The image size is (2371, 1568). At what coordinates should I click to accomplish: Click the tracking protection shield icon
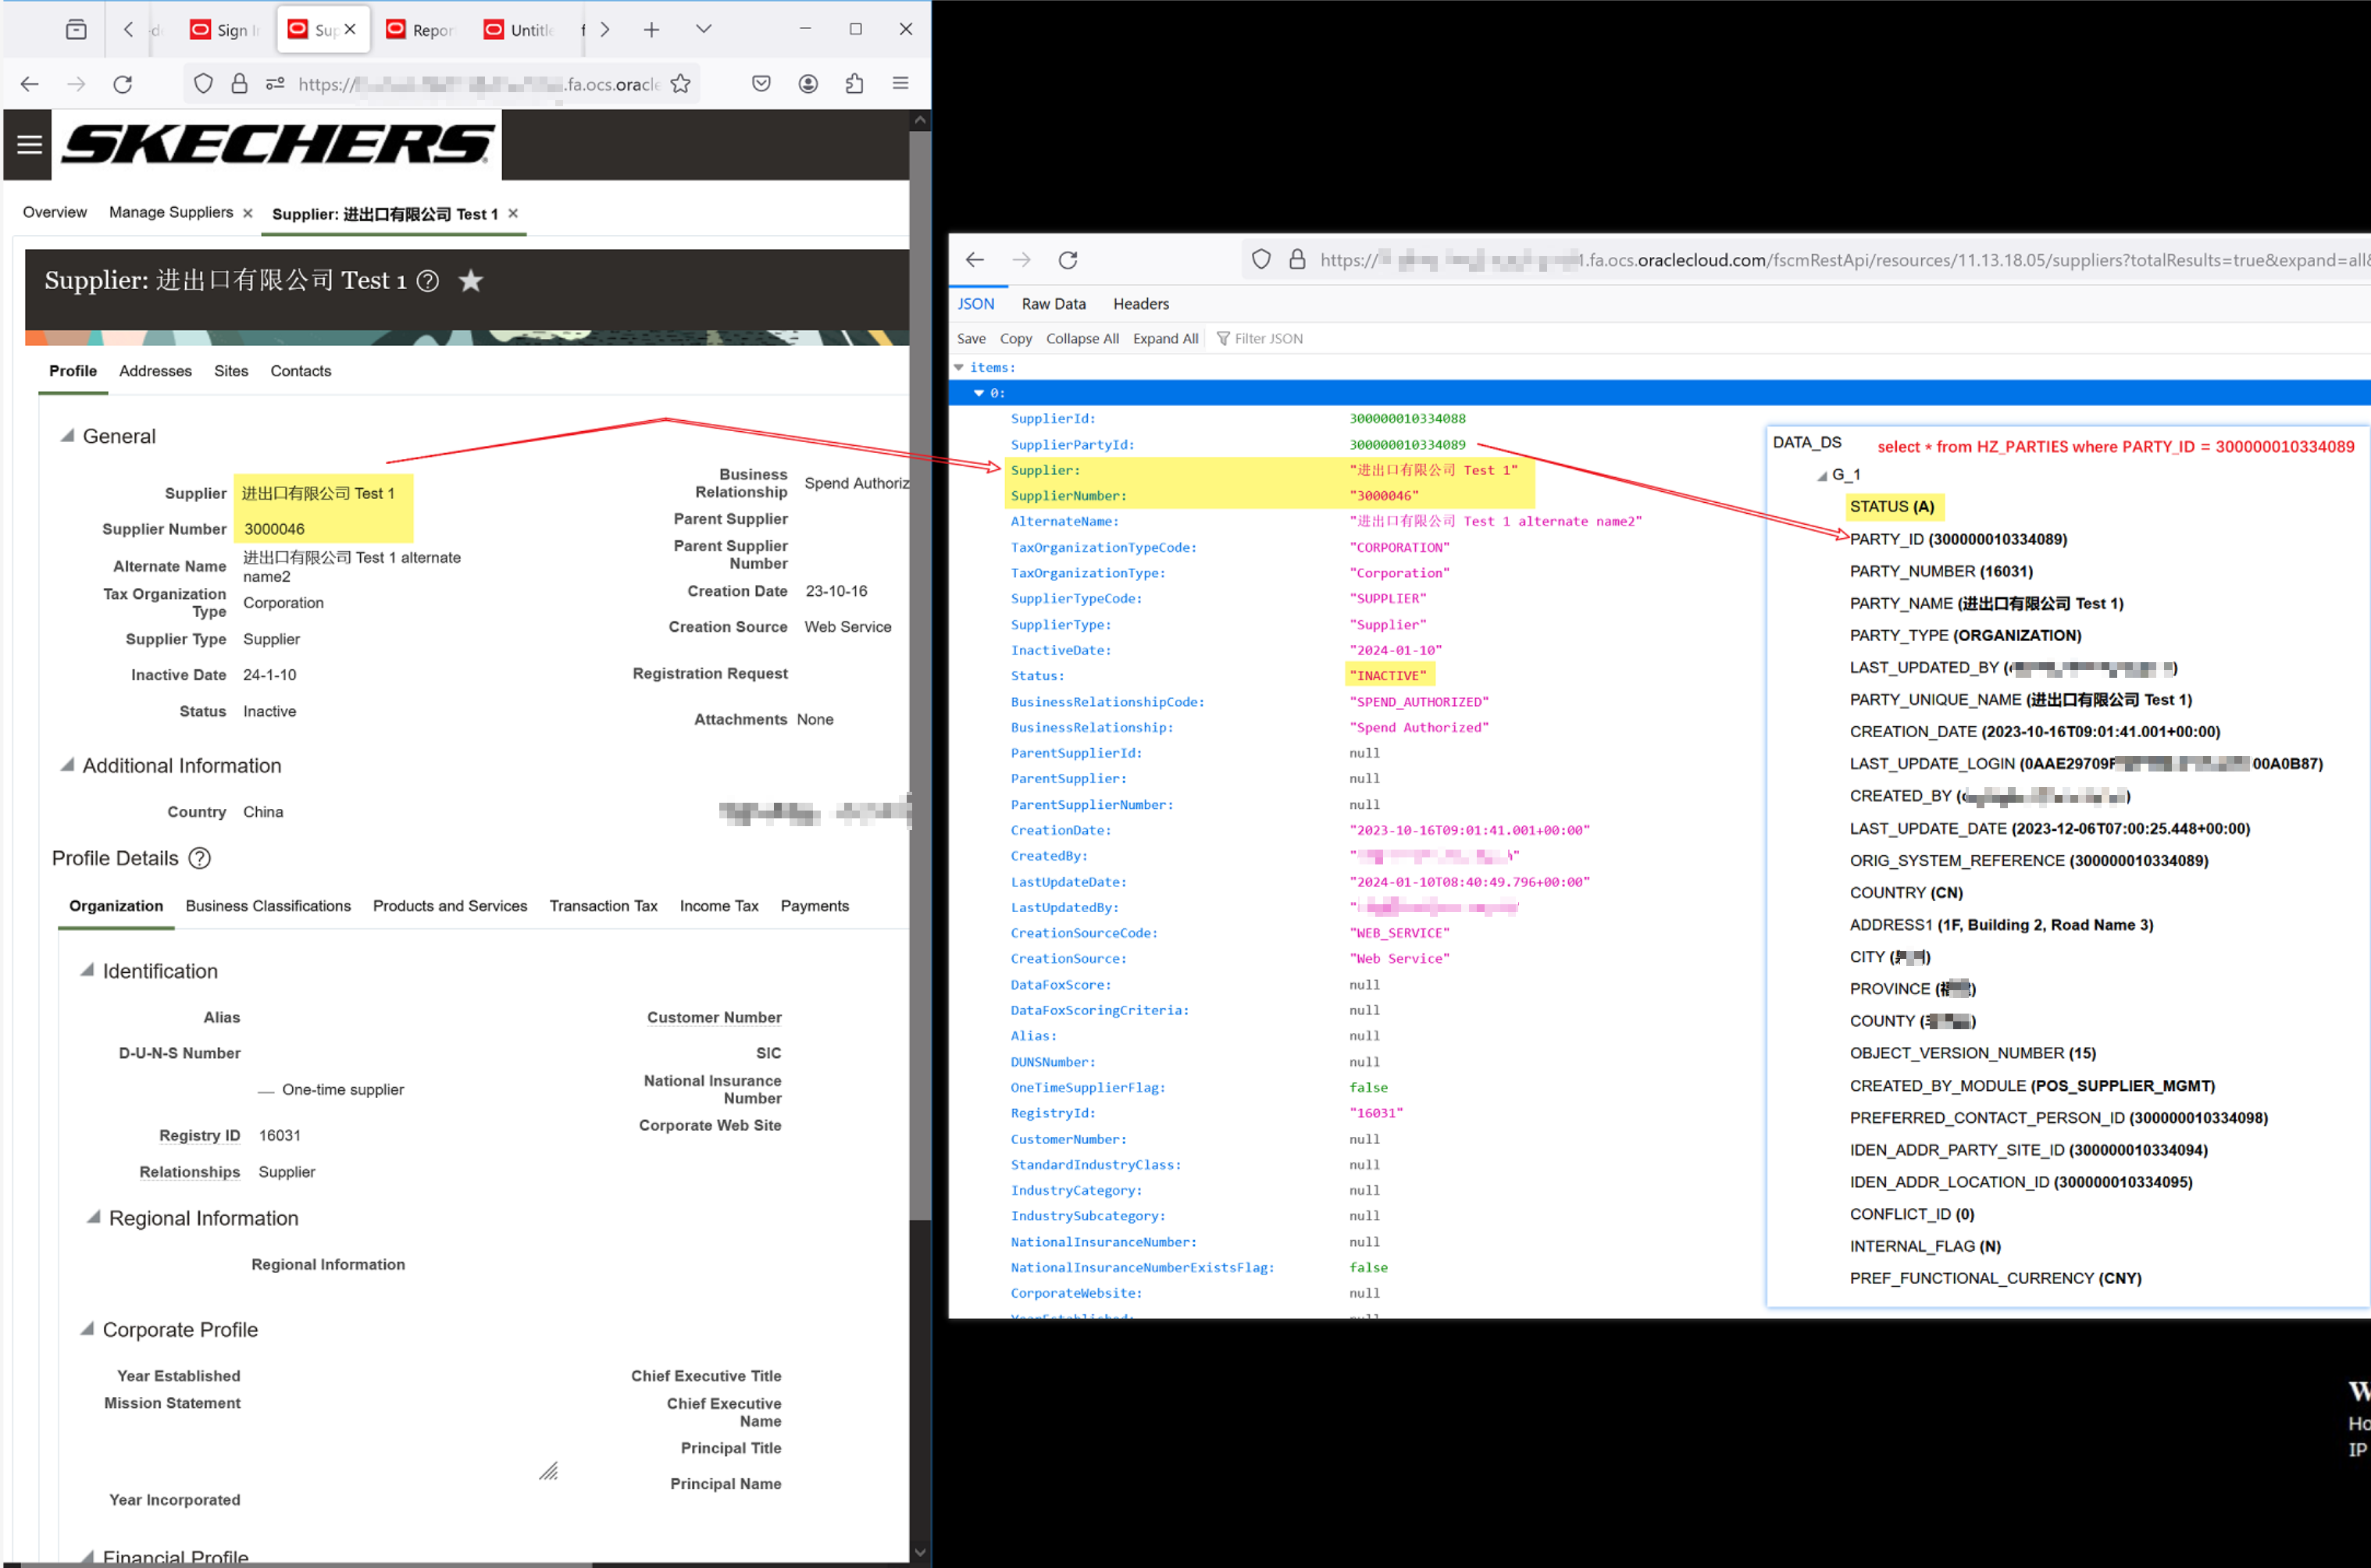point(203,84)
